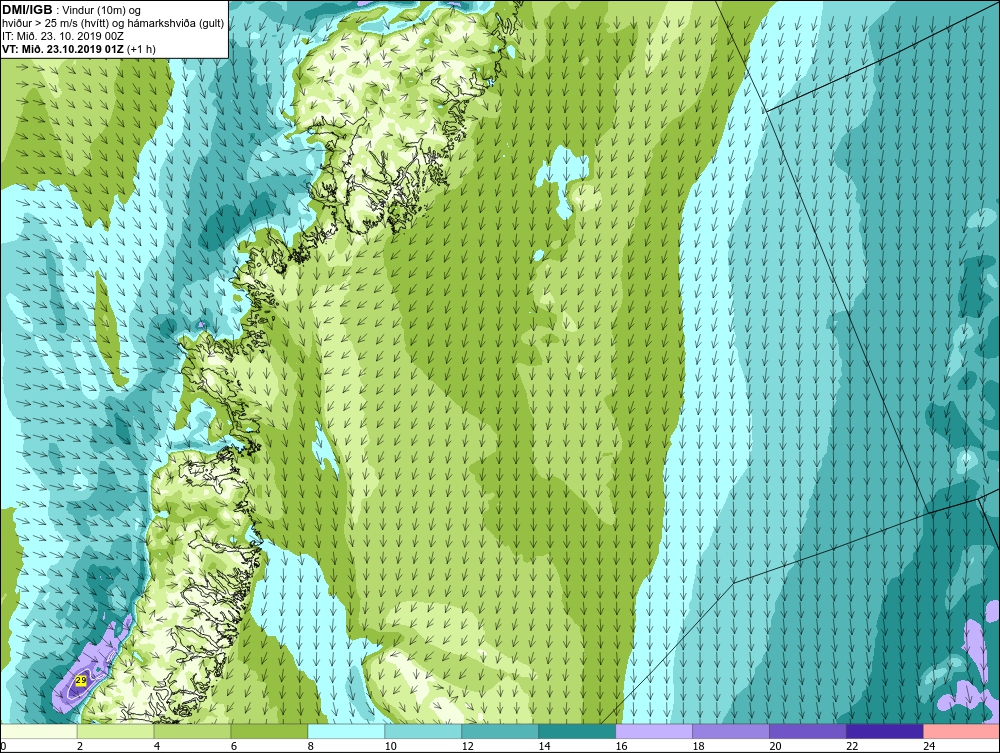Click the pink swatch above 24 m/s
1000x753 pixels.
(x=962, y=731)
